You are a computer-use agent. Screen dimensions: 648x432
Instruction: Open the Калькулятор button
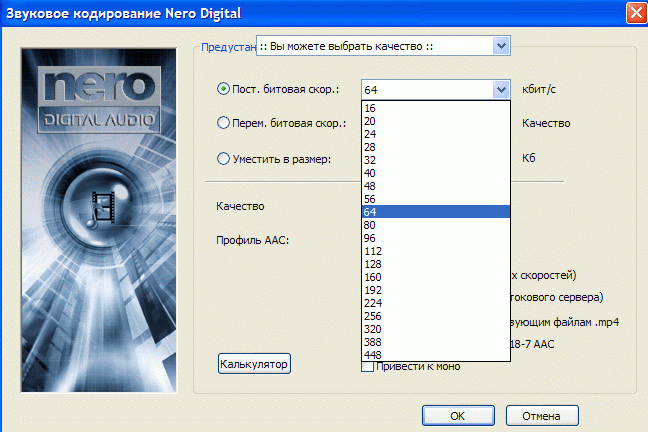(x=254, y=364)
